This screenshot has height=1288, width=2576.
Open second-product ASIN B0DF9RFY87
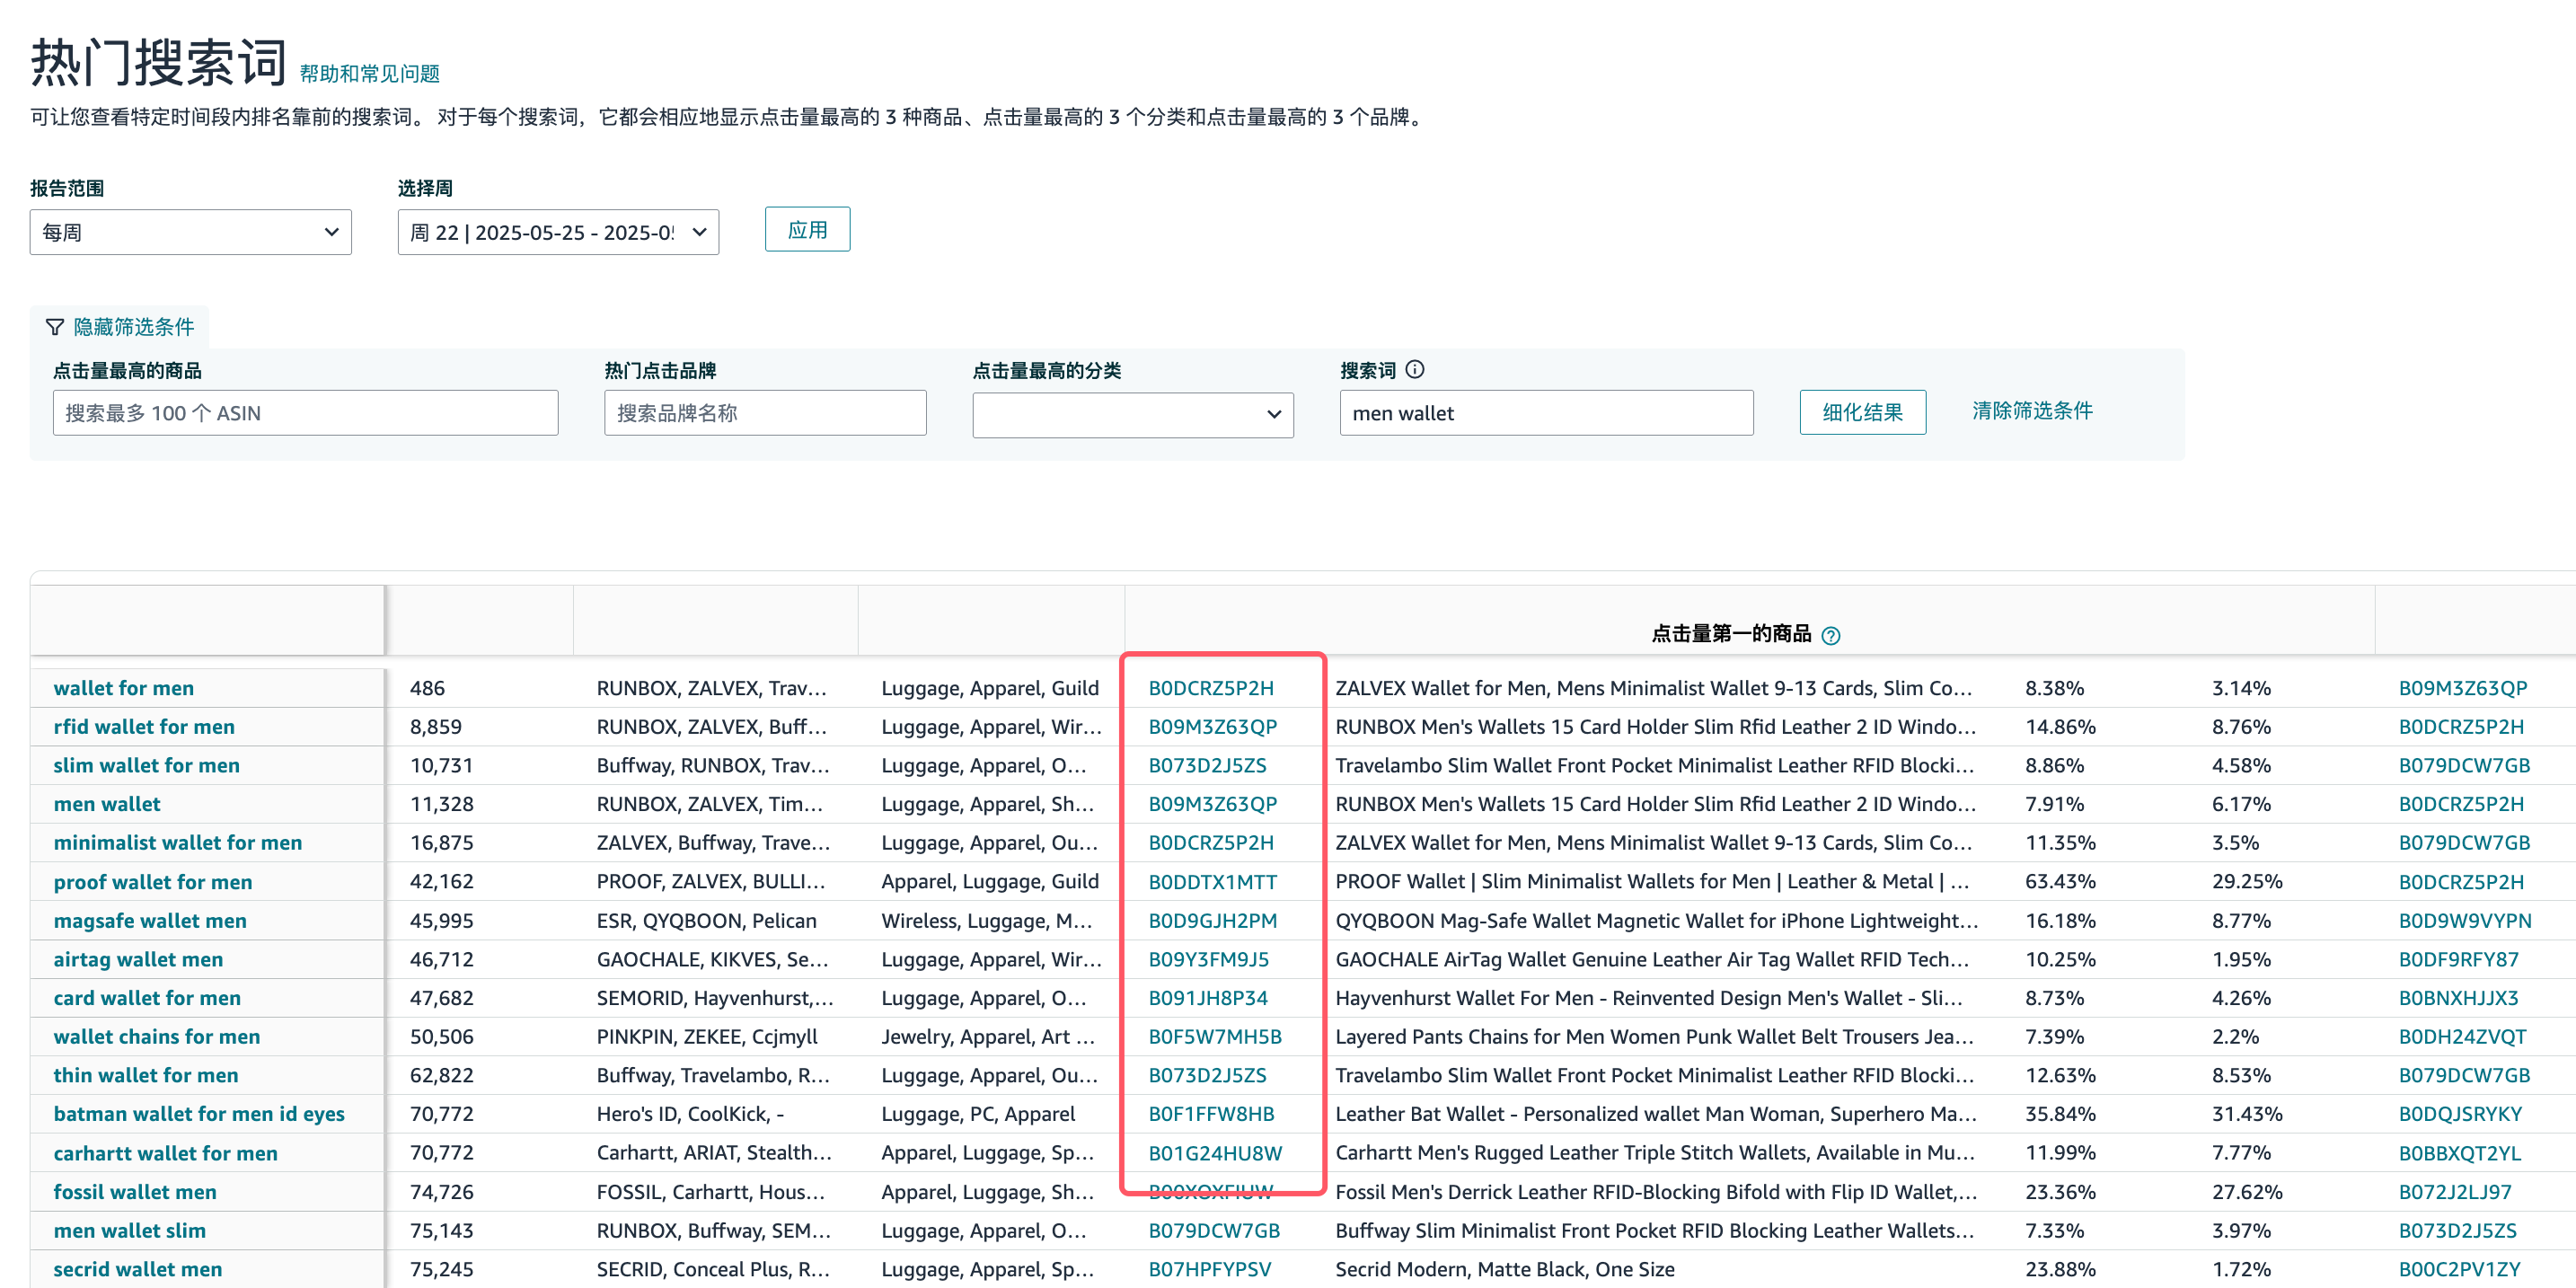2459,959
